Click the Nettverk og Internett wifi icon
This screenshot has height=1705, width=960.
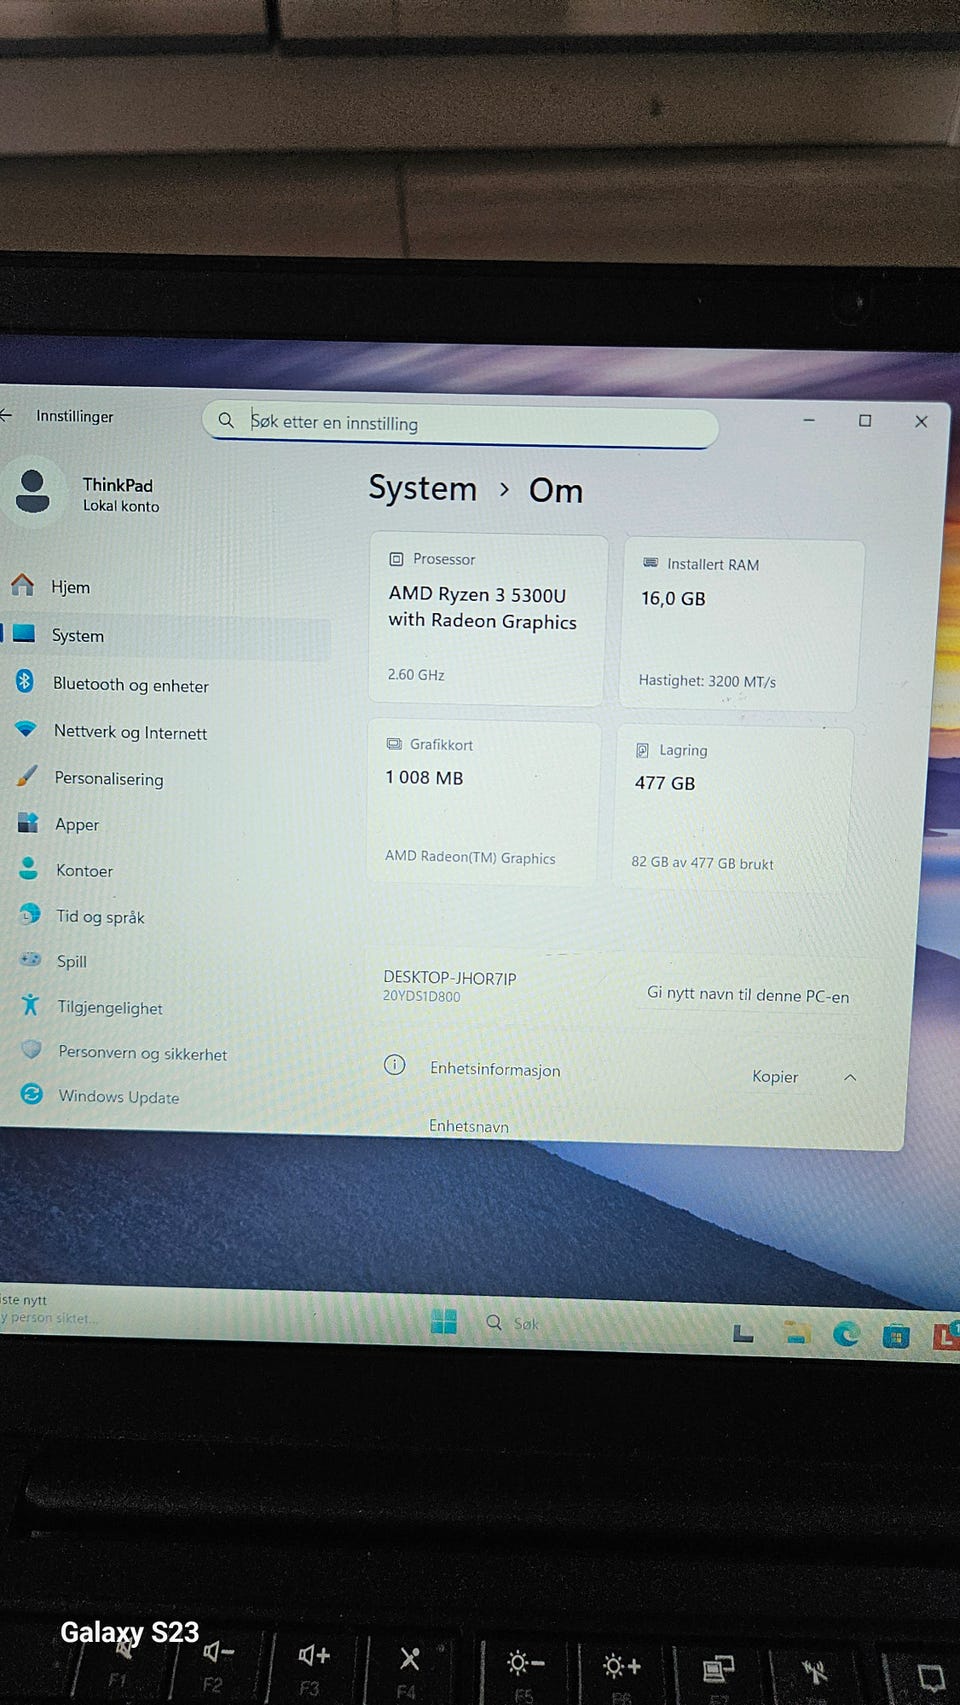26,729
